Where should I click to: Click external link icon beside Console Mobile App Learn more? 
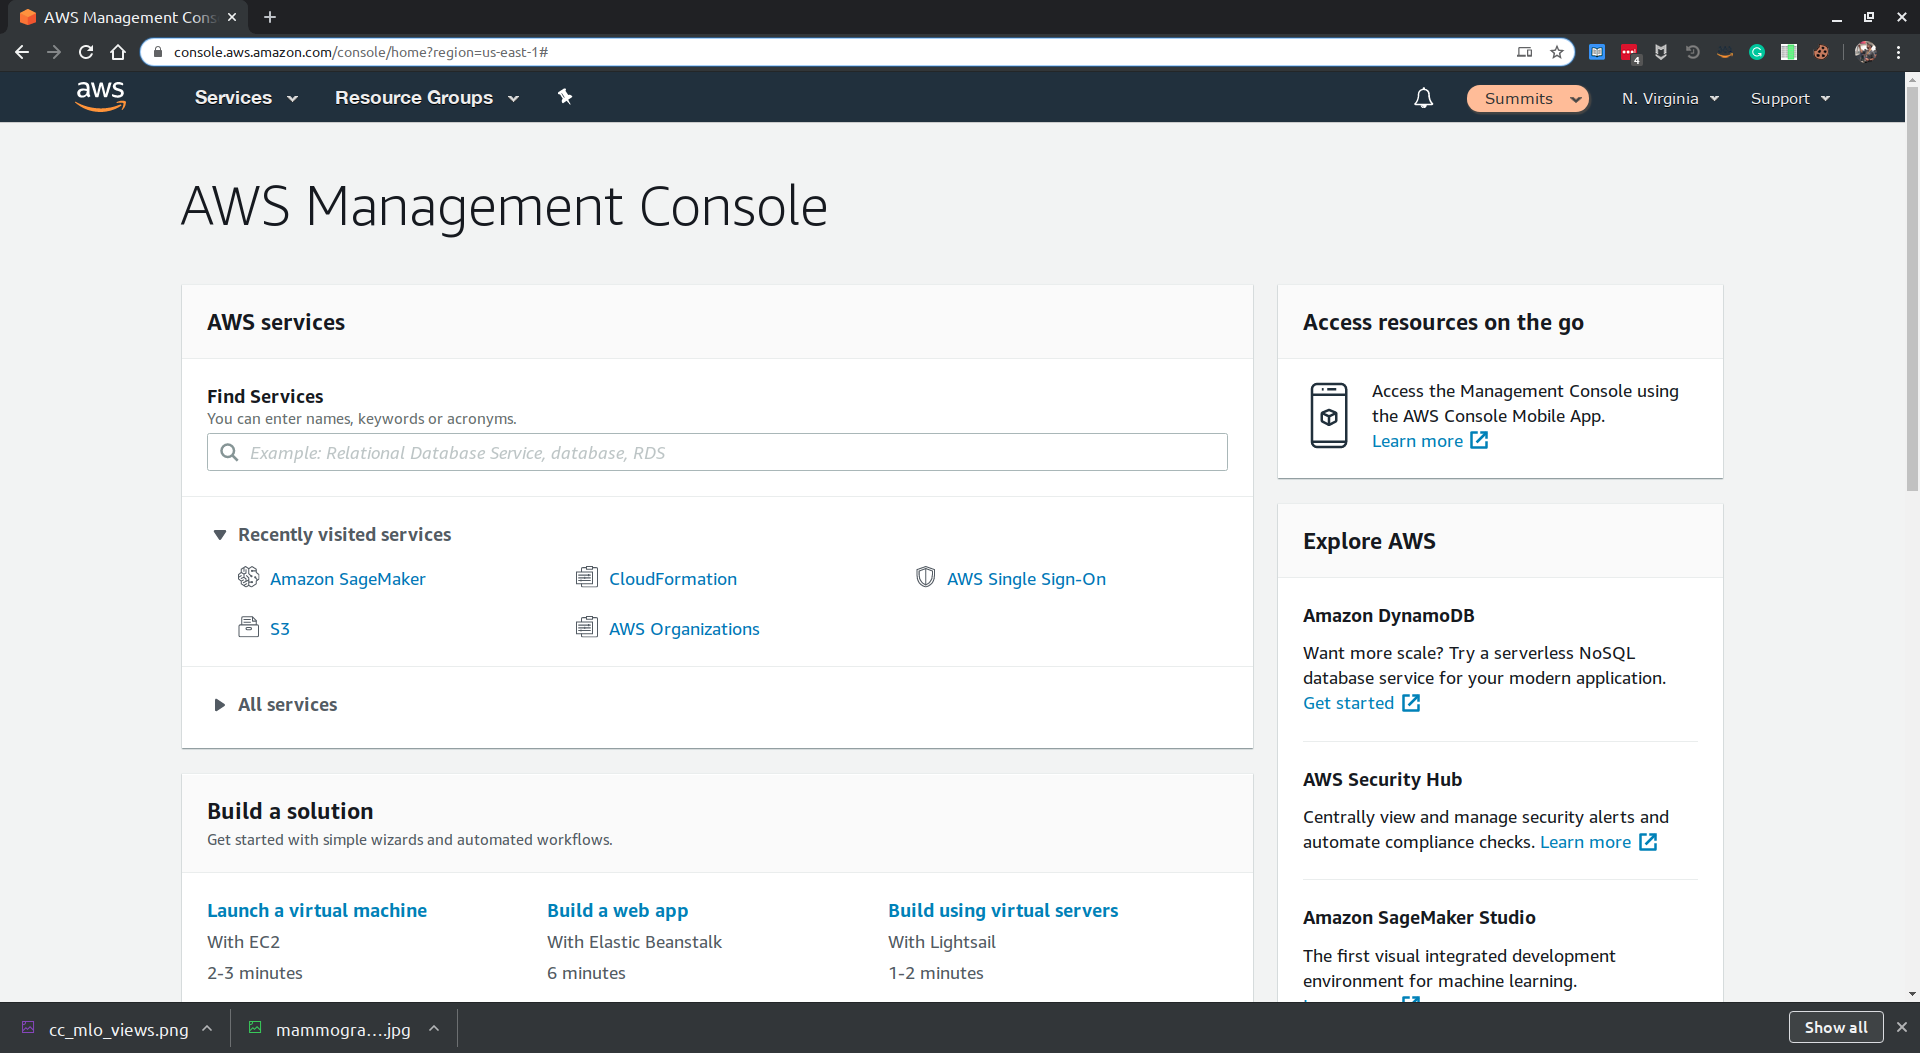[1479, 441]
